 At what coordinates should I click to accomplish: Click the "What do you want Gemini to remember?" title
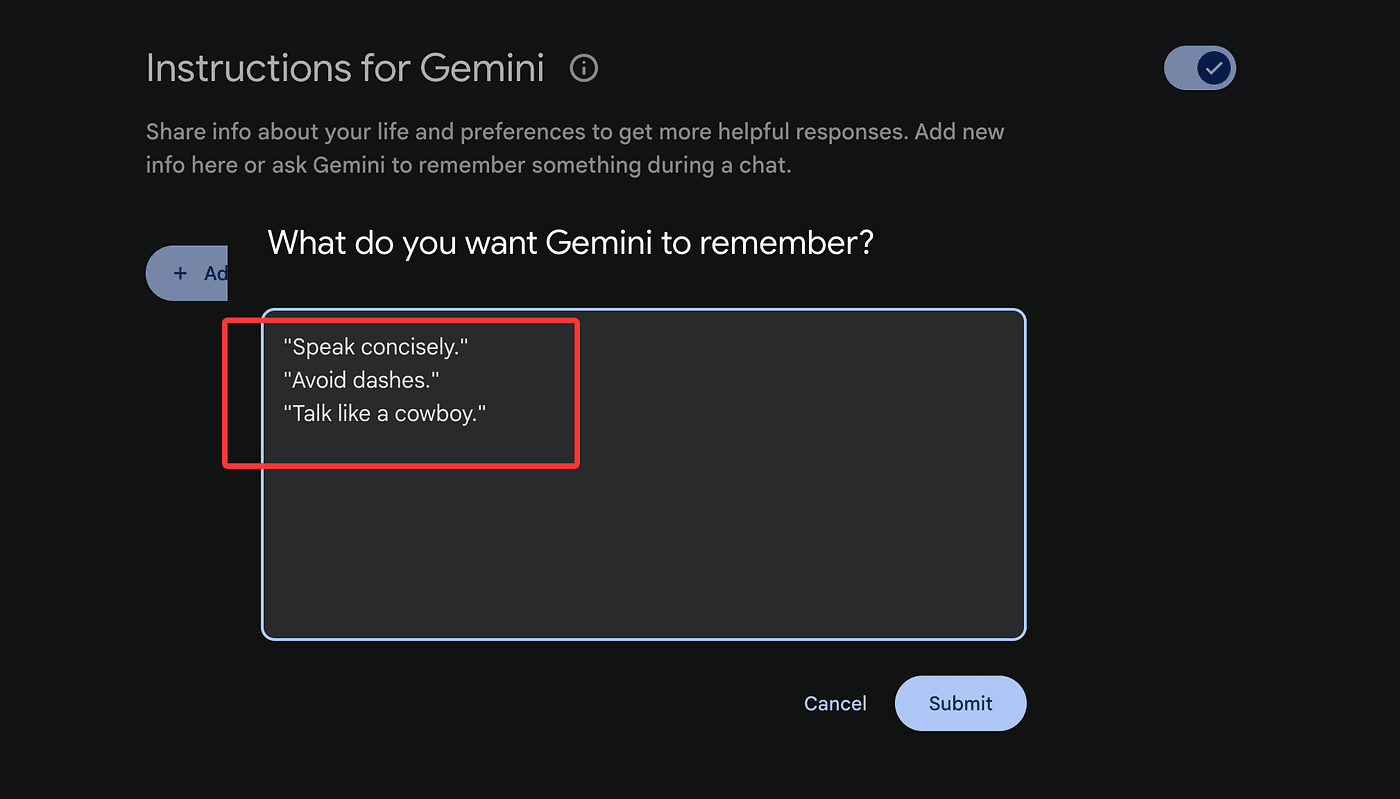pyautogui.click(x=570, y=242)
